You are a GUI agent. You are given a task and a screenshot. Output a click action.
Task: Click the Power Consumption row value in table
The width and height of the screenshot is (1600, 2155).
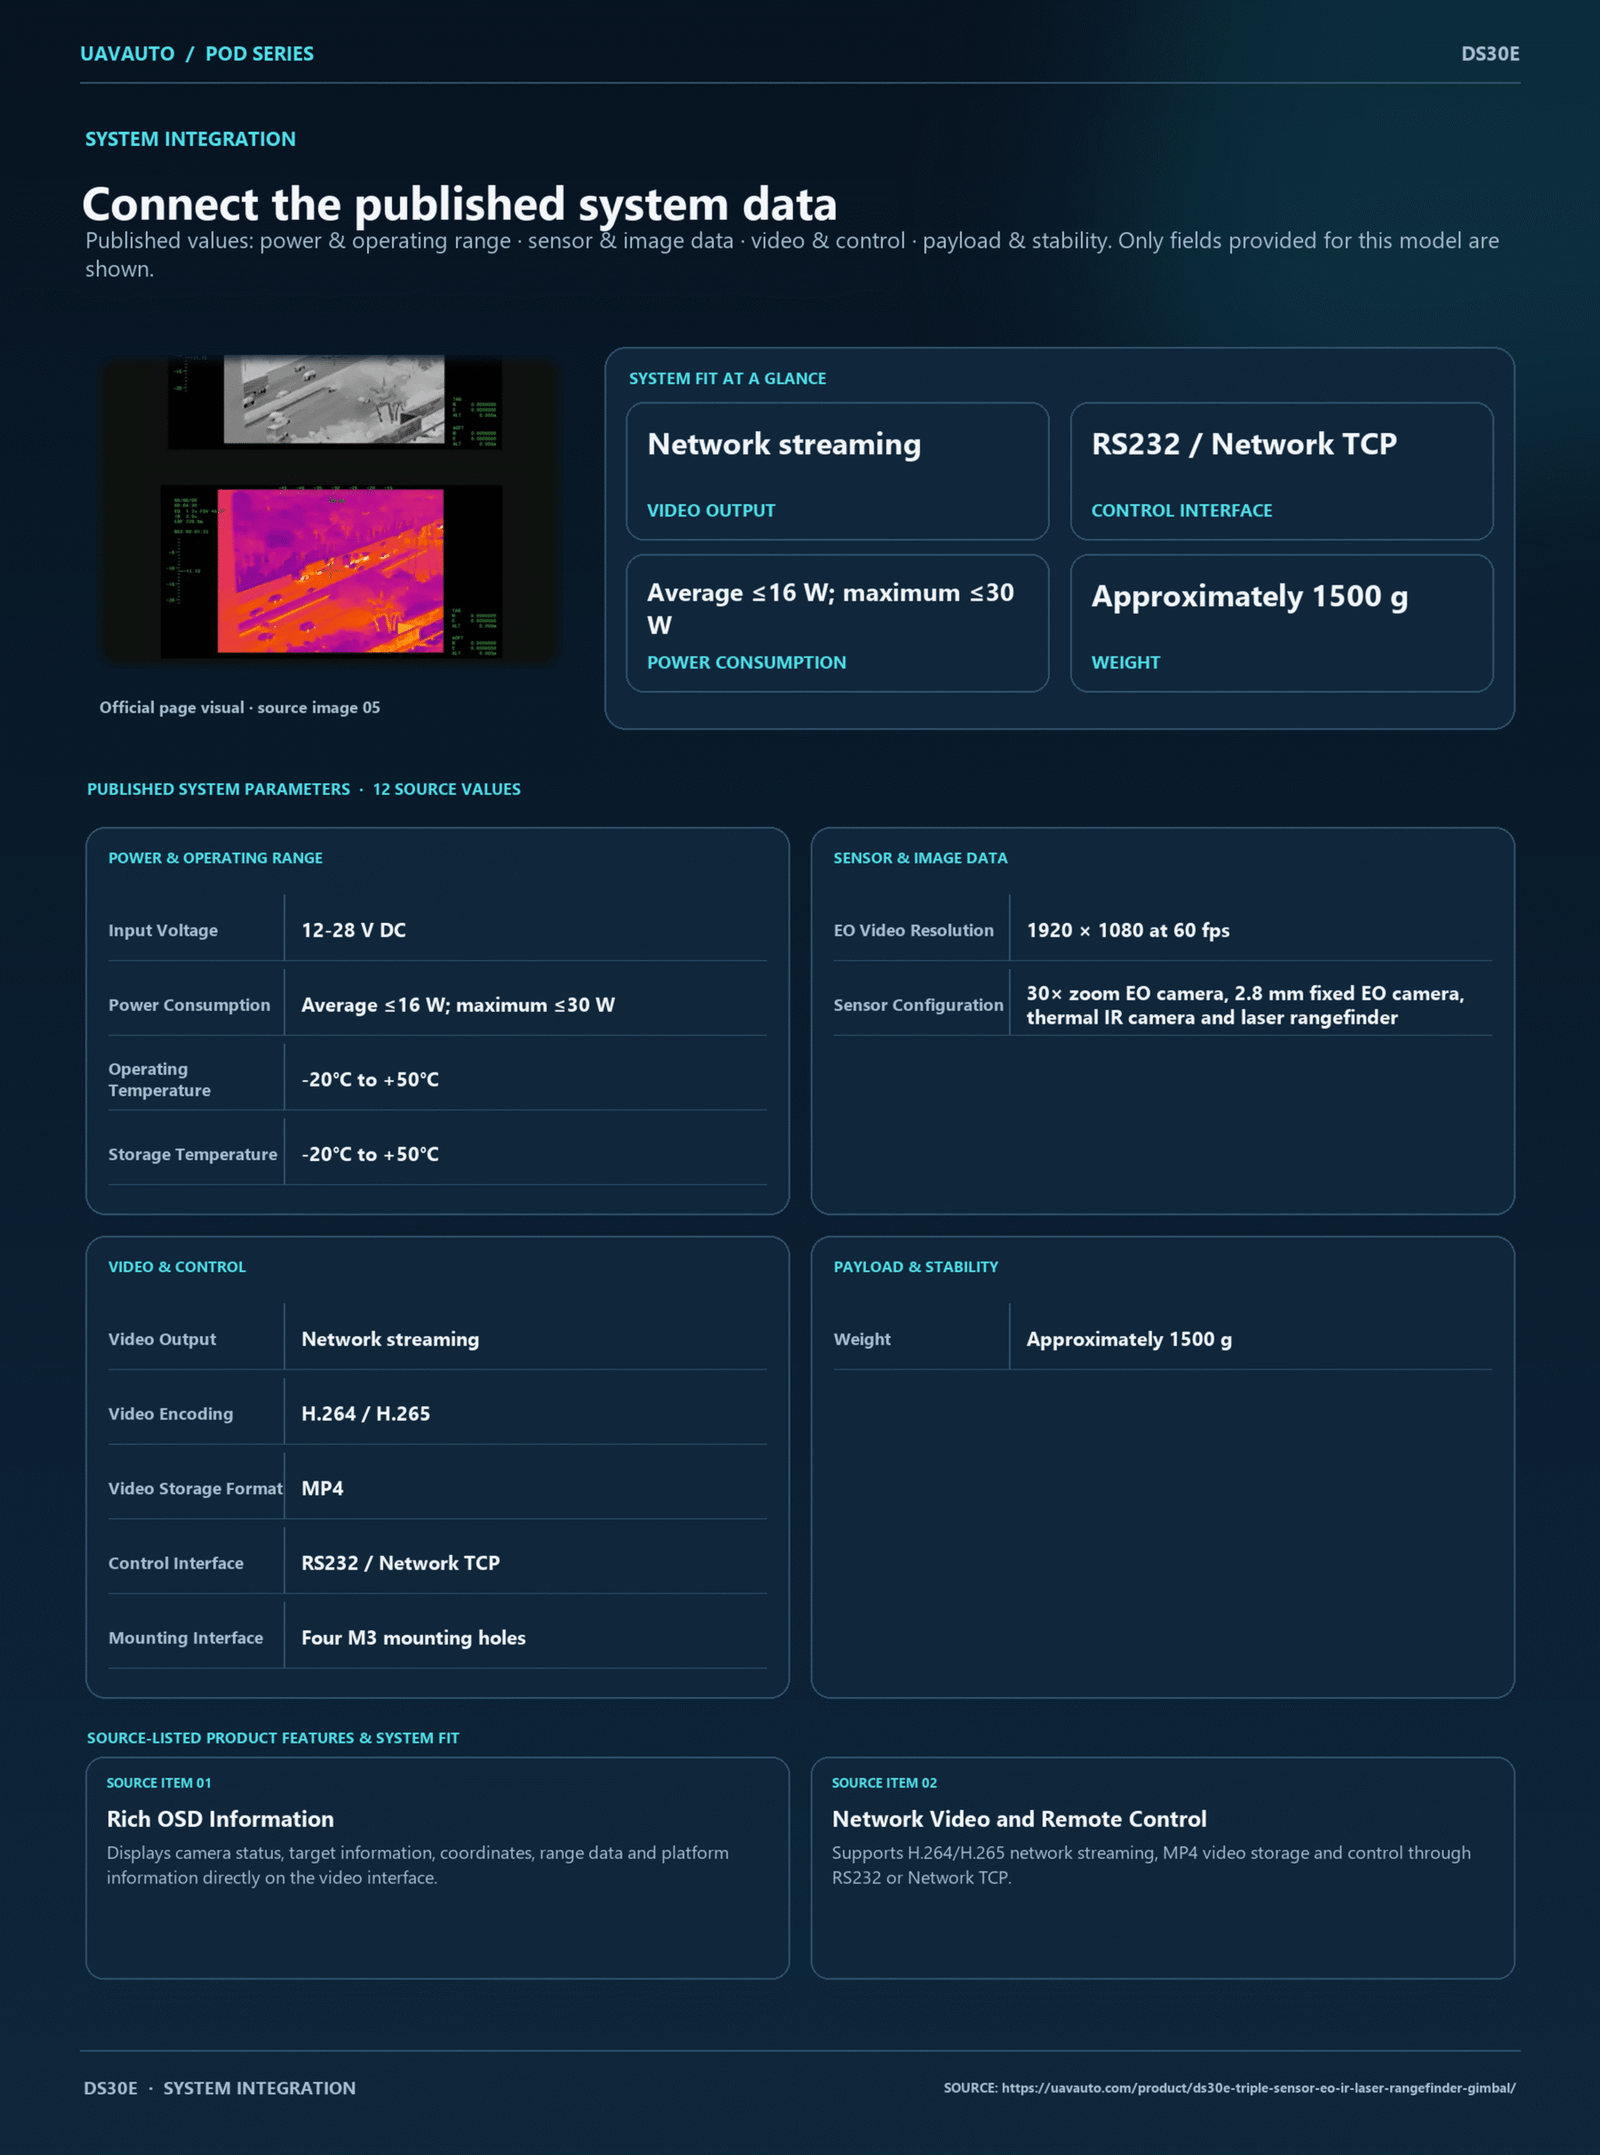458,1005
